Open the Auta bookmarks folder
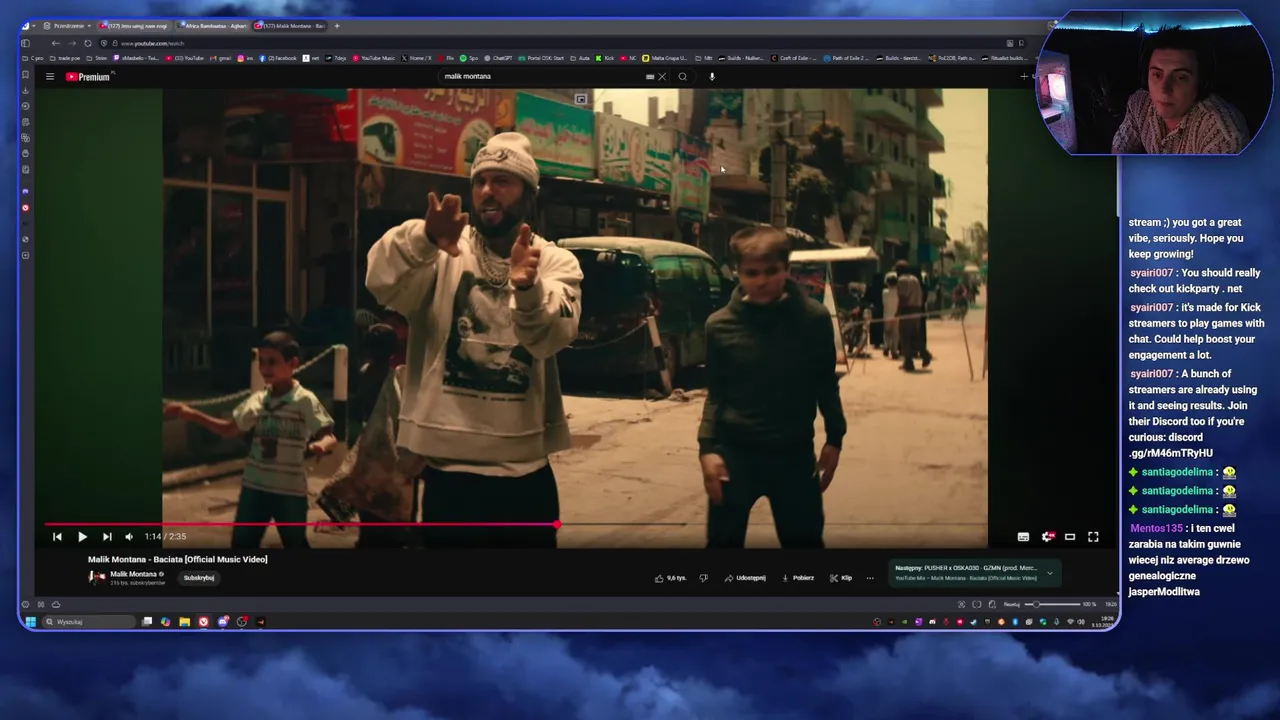1280x720 pixels. [579, 58]
